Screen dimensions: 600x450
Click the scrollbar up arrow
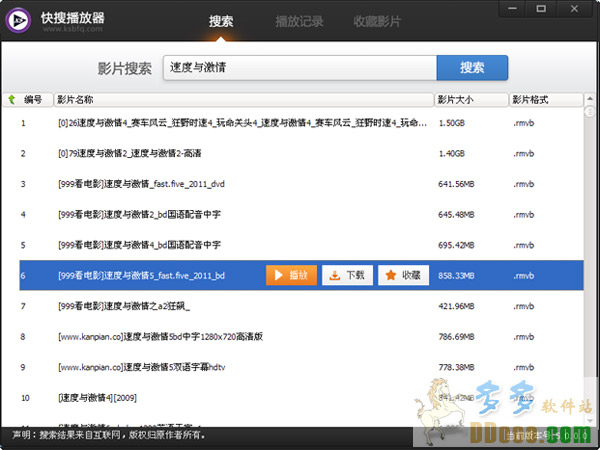(590, 99)
